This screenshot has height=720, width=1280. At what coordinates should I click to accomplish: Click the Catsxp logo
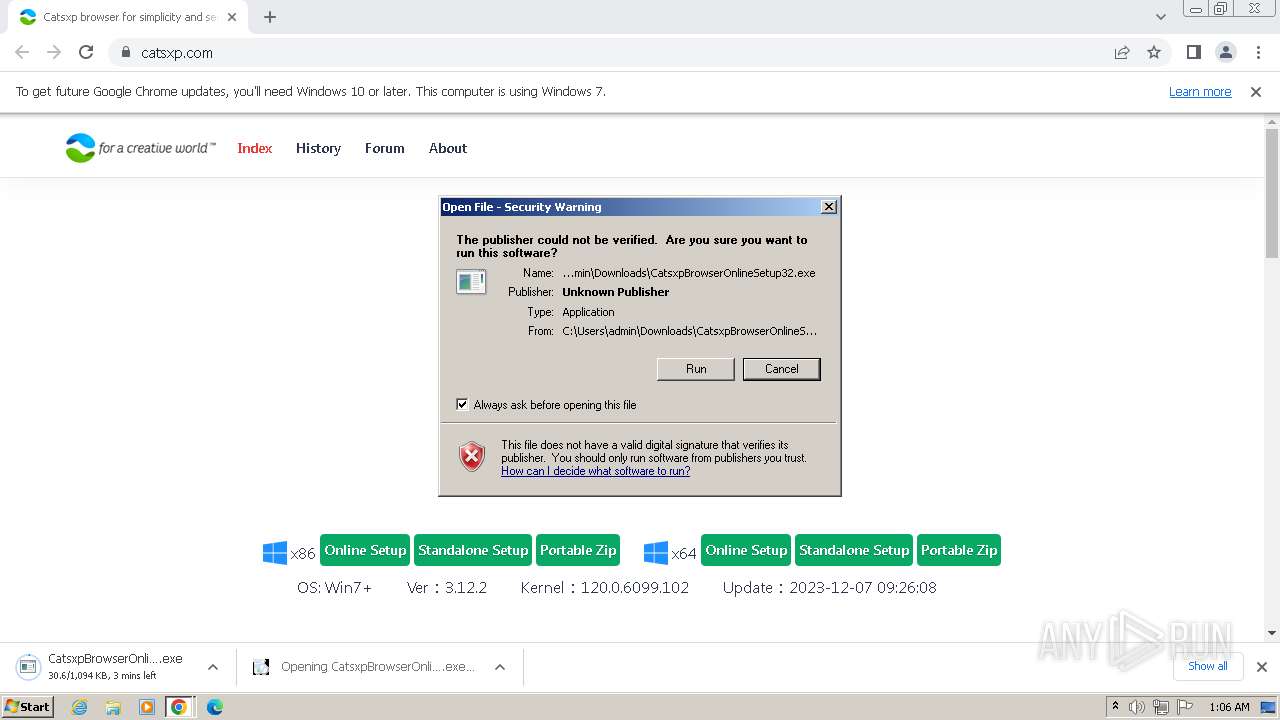pyautogui.click(x=140, y=148)
